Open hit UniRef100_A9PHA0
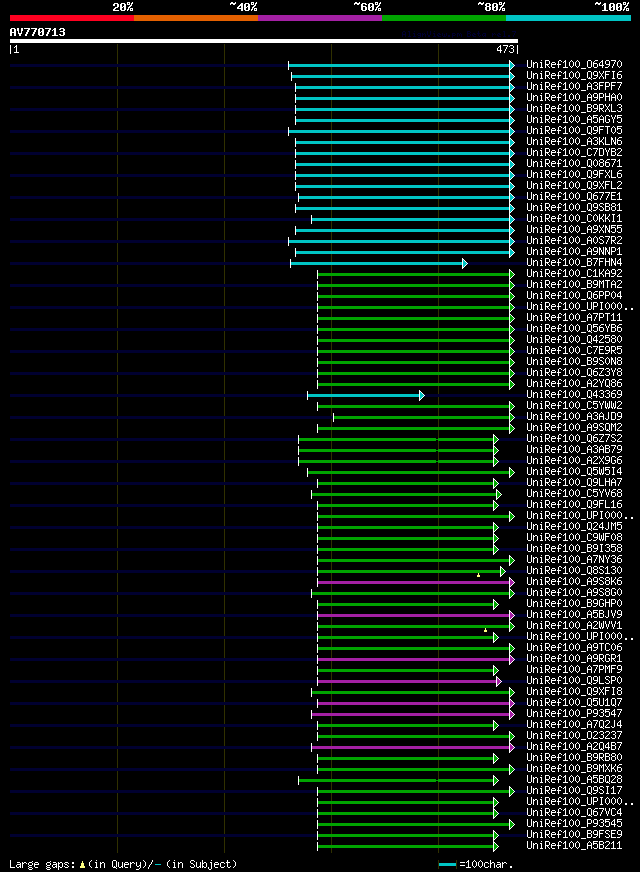This screenshot has width=640, height=872. coord(574,97)
